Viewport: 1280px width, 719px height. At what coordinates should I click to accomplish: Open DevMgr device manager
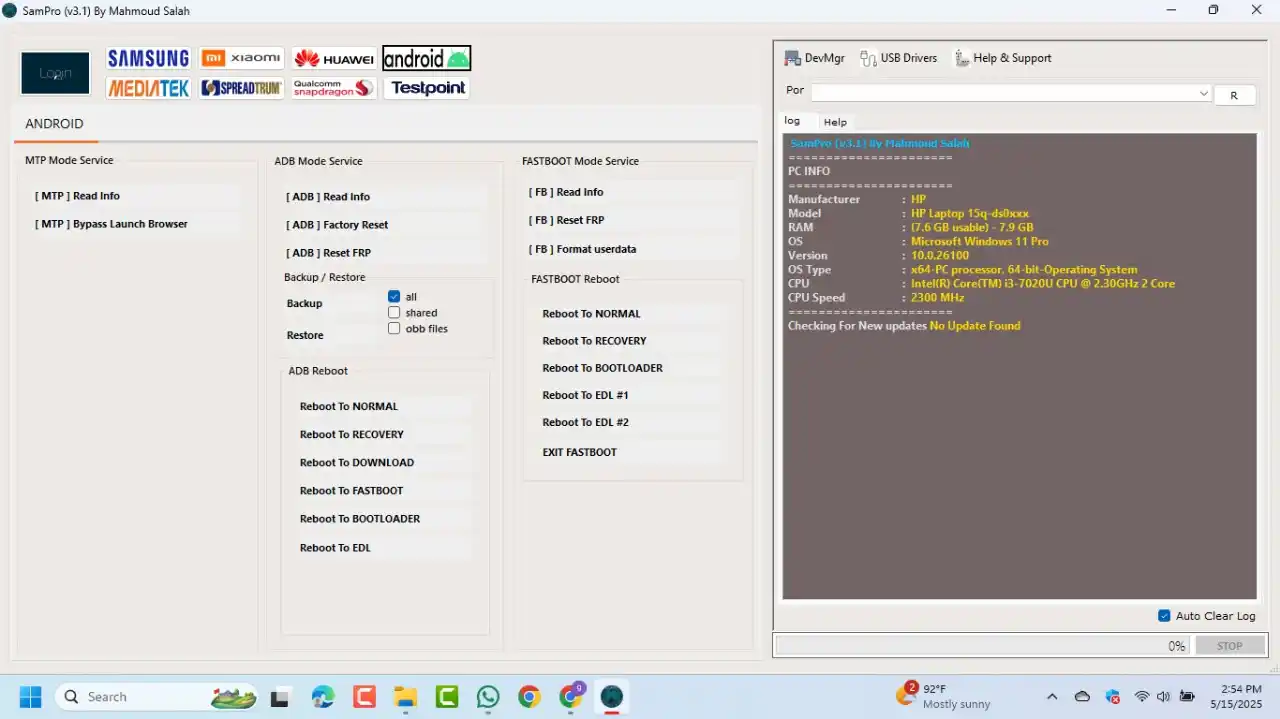point(814,58)
